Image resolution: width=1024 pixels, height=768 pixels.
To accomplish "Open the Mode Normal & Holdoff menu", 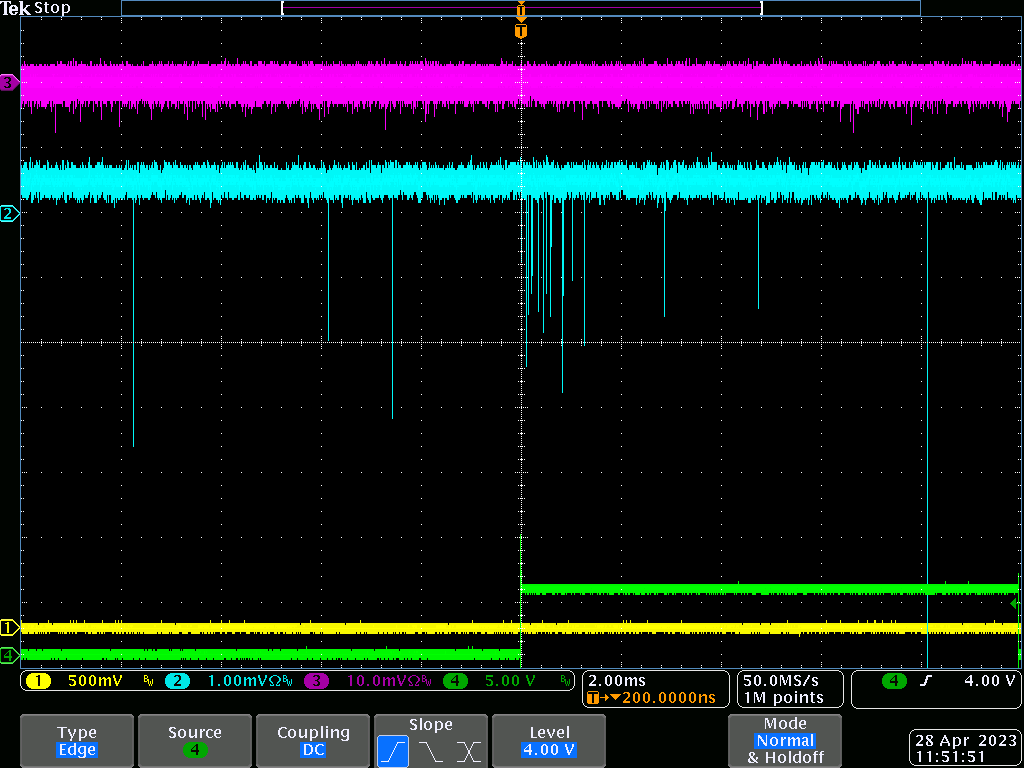I will [x=785, y=741].
